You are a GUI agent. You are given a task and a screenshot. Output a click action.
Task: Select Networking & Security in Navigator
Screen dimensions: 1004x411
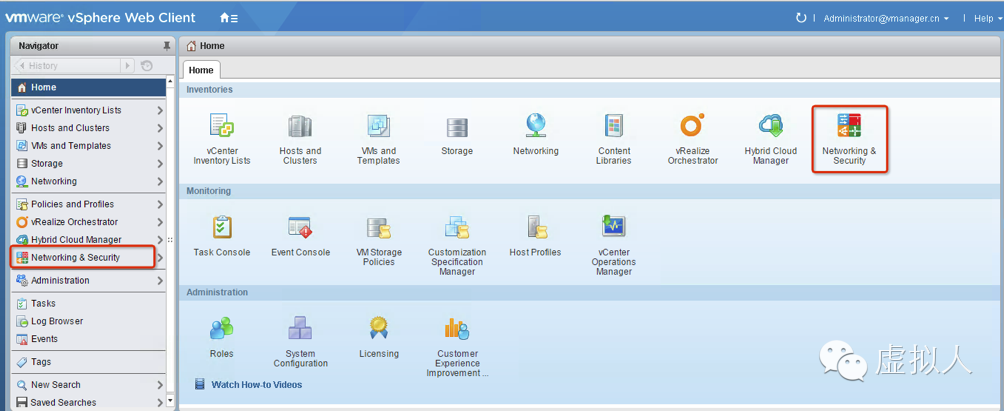pos(88,257)
